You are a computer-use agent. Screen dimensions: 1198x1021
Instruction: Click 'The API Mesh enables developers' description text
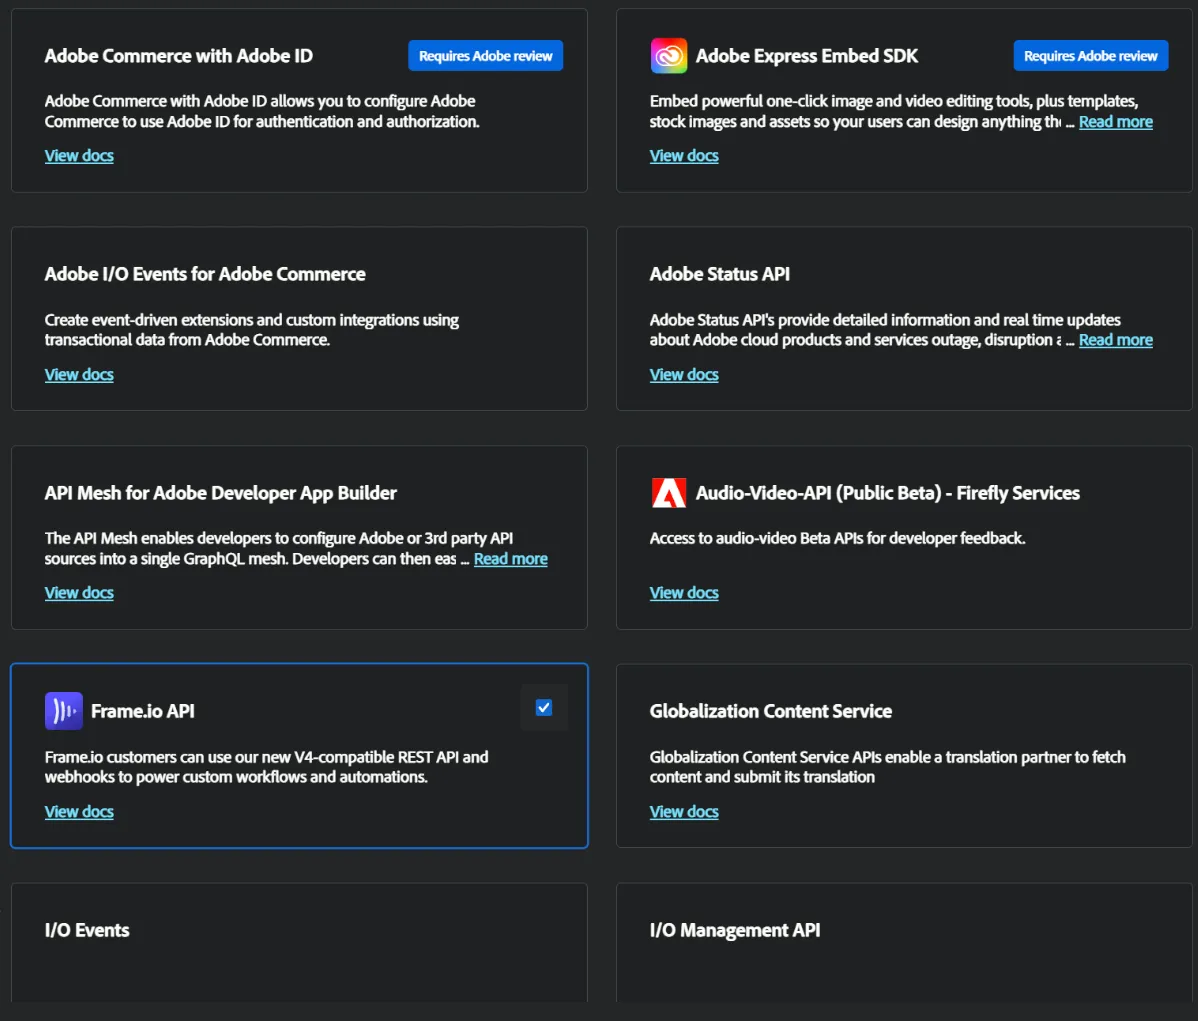(x=279, y=549)
